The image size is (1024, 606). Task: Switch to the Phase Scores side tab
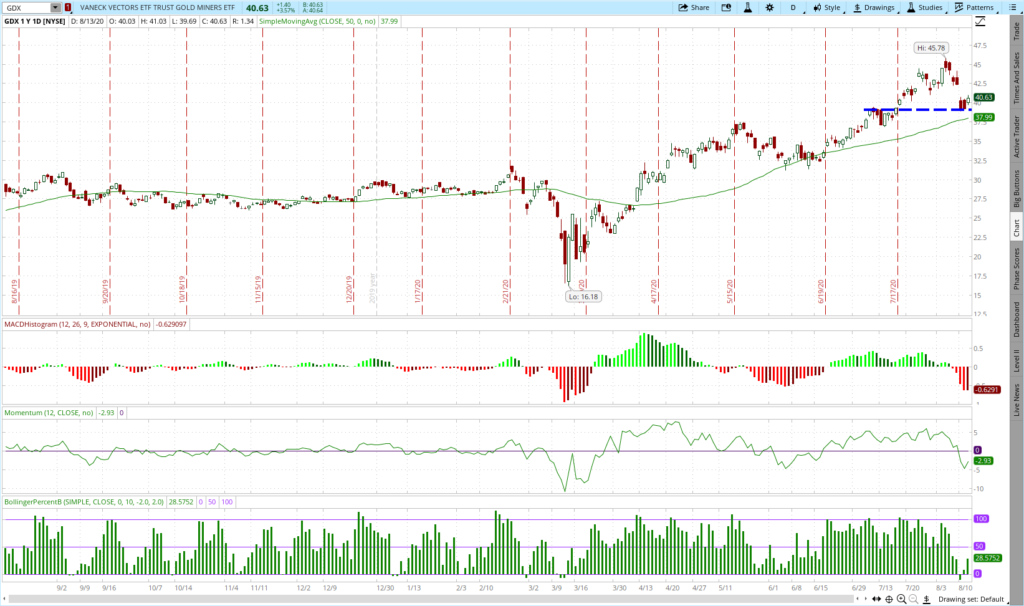tap(1016, 268)
